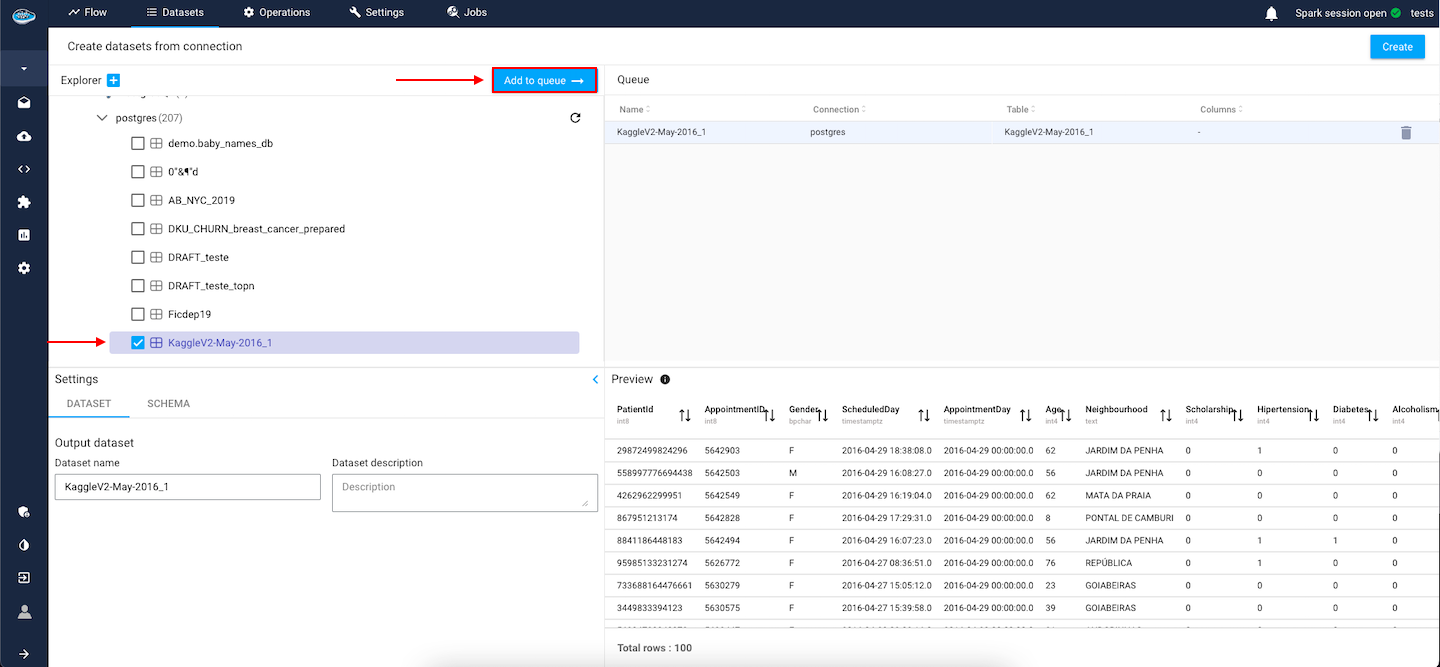The width and height of the screenshot is (1440, 667).
Task: Click the refresh icon for postgres connection
Action: pyautogui.click(x=575, y=118)
